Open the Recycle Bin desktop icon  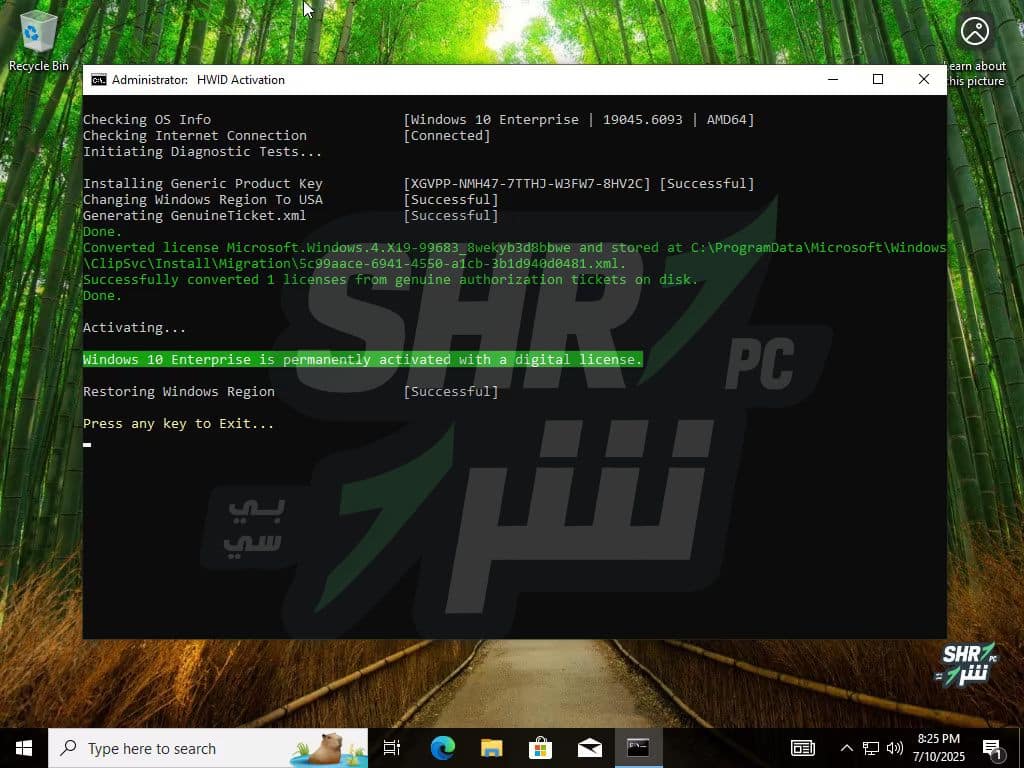[38, 40]
